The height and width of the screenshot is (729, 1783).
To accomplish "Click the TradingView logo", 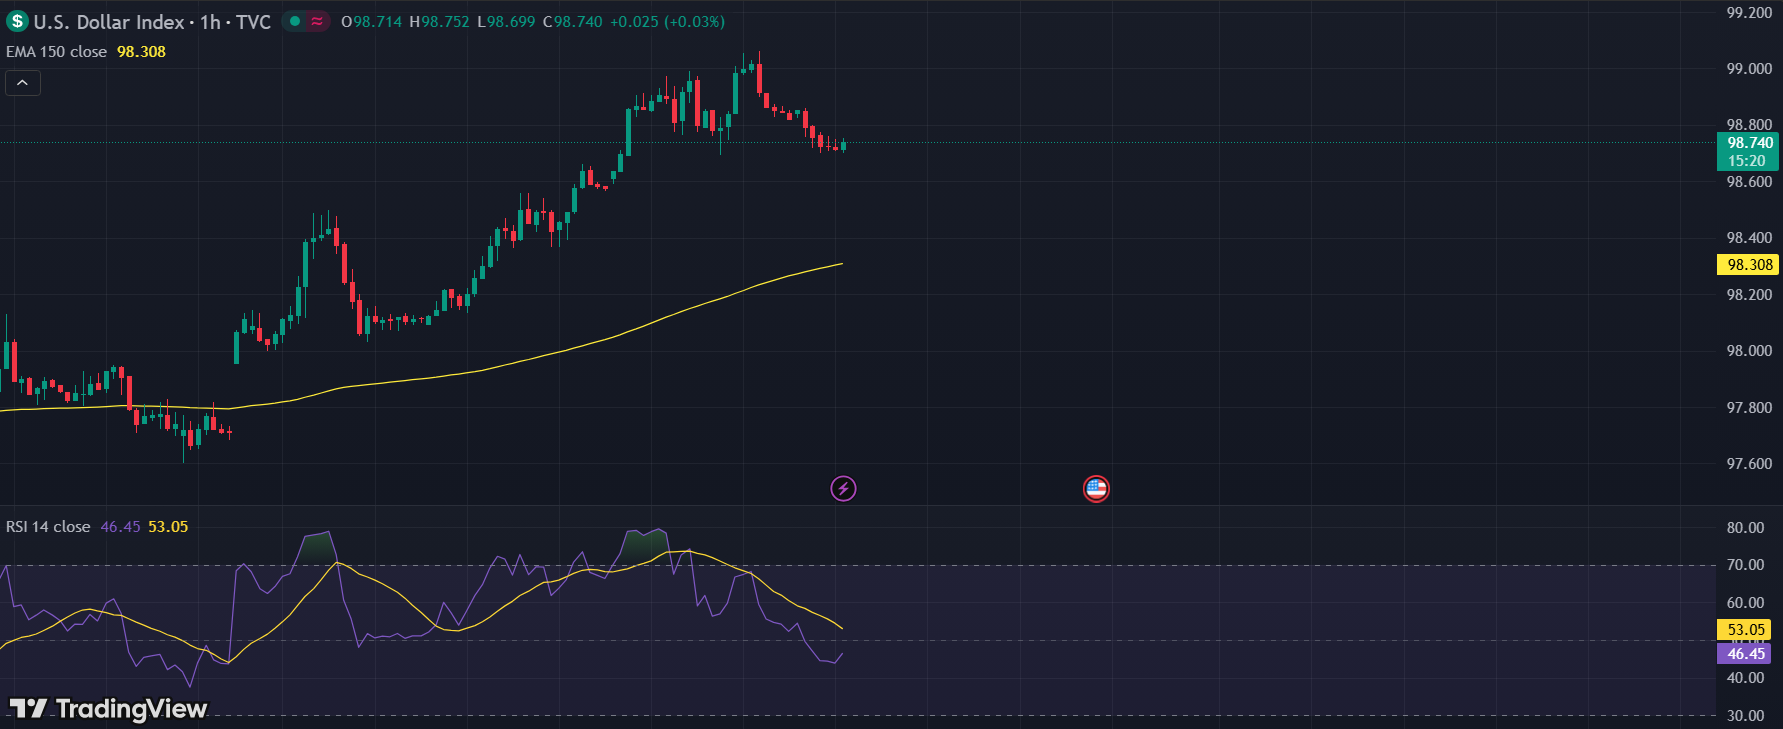I will 108,708.
